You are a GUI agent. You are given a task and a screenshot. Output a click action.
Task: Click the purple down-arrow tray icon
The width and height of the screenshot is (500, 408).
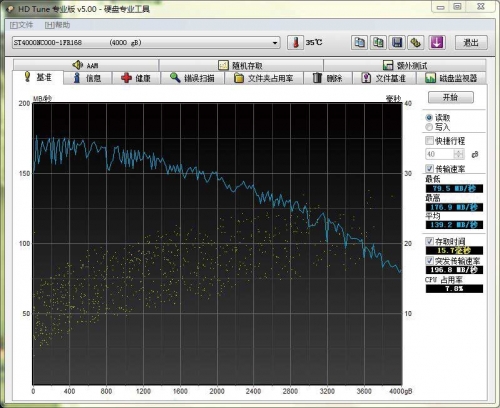click(437, 43)
